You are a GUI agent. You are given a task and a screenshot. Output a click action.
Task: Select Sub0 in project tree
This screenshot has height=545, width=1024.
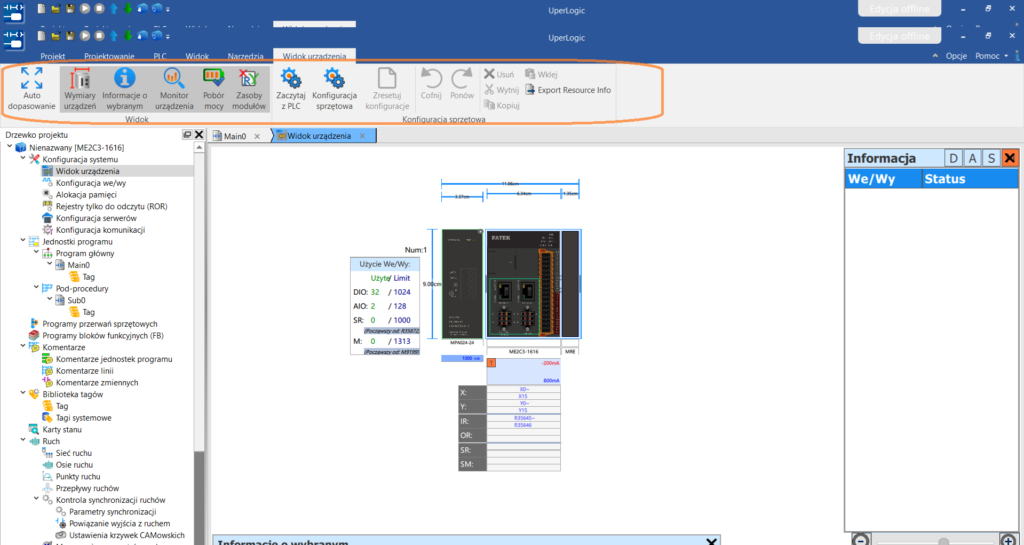tap(76, 300)
